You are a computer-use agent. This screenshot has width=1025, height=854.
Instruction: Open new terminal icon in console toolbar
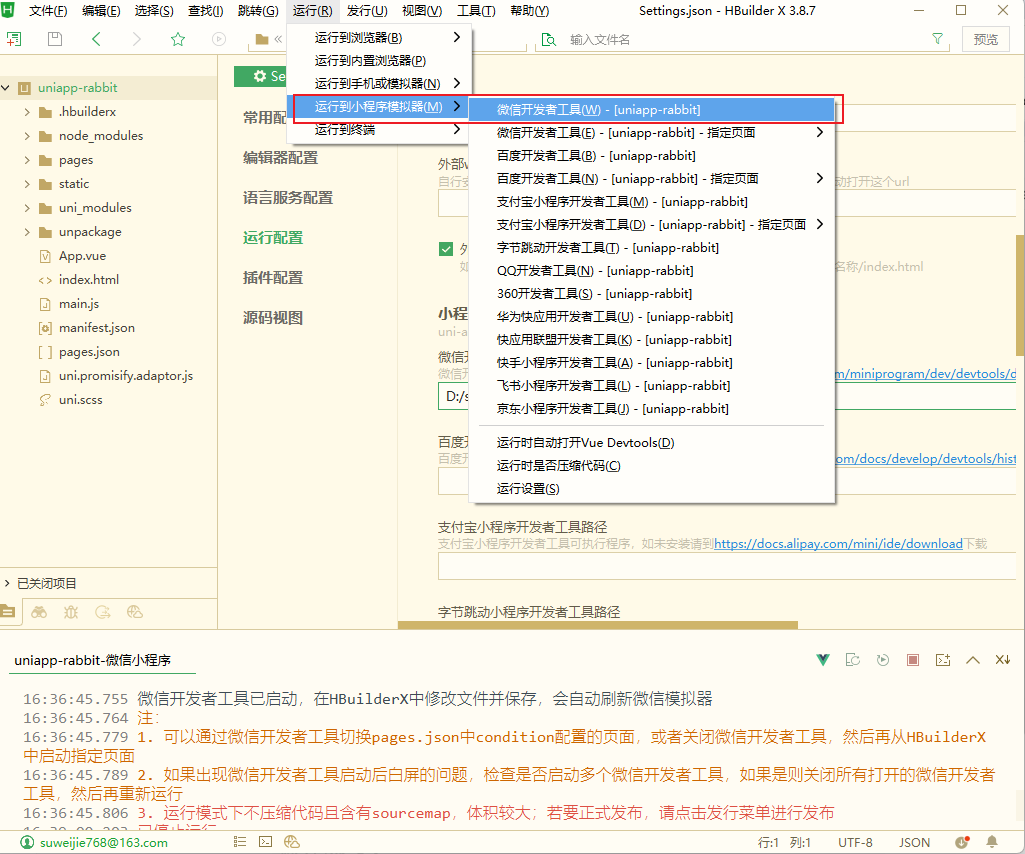click(x=943, y=660)
